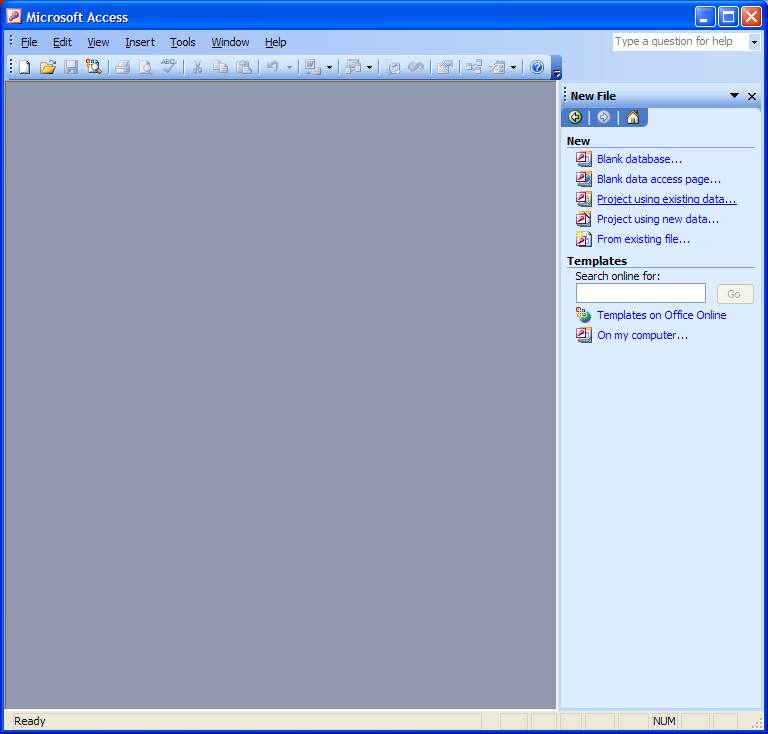Click the 'From existing file...' link
The image size is (768, 734).
tap(643, 239)
